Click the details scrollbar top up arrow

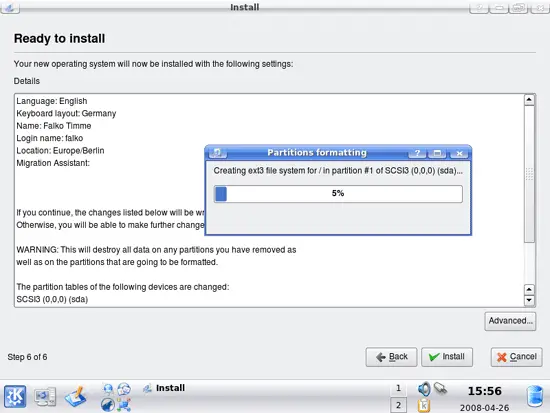(x=529, y=100)
